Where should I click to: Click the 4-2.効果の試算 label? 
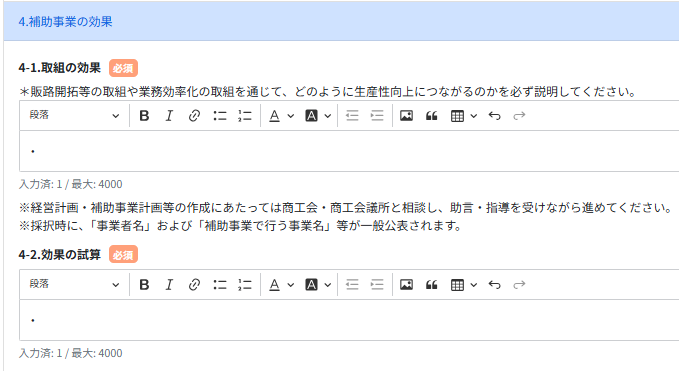(60, 255)
